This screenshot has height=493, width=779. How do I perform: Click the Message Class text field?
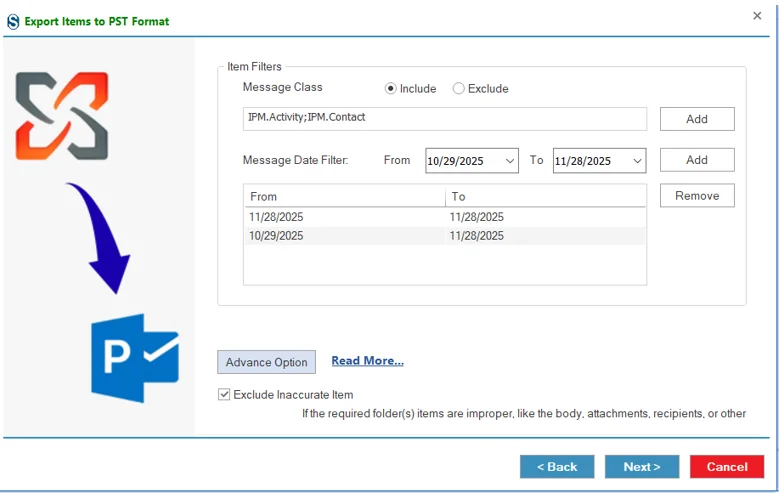445,119
